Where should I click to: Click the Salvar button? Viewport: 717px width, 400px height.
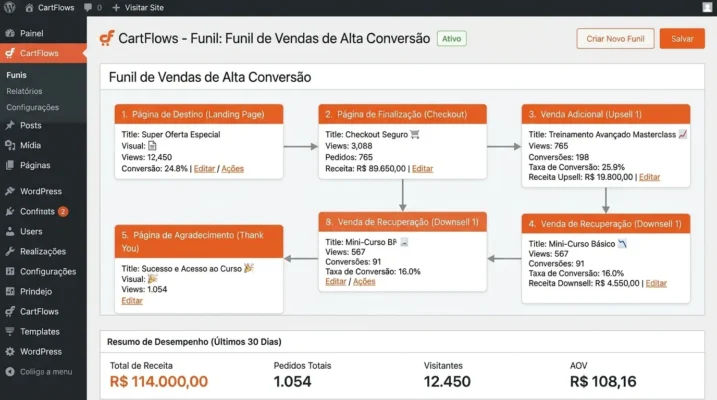coord(682,39)
